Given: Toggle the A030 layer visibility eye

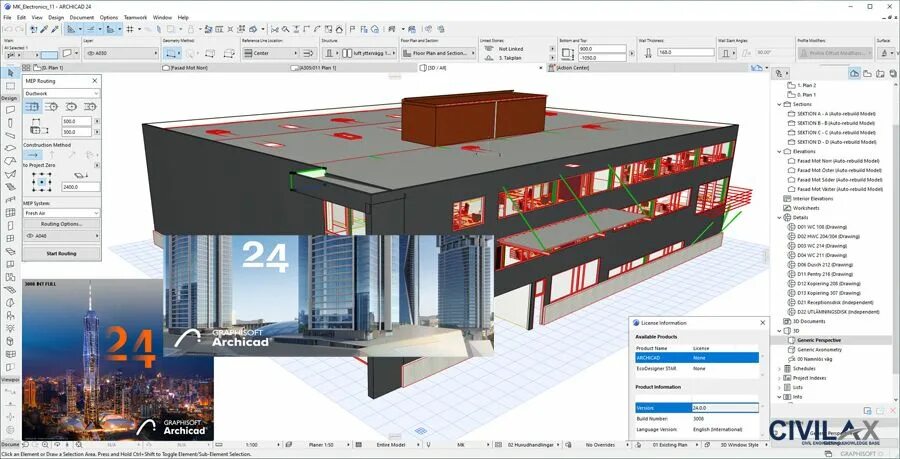Looking at the screenshot, I should tap(90, 53).
